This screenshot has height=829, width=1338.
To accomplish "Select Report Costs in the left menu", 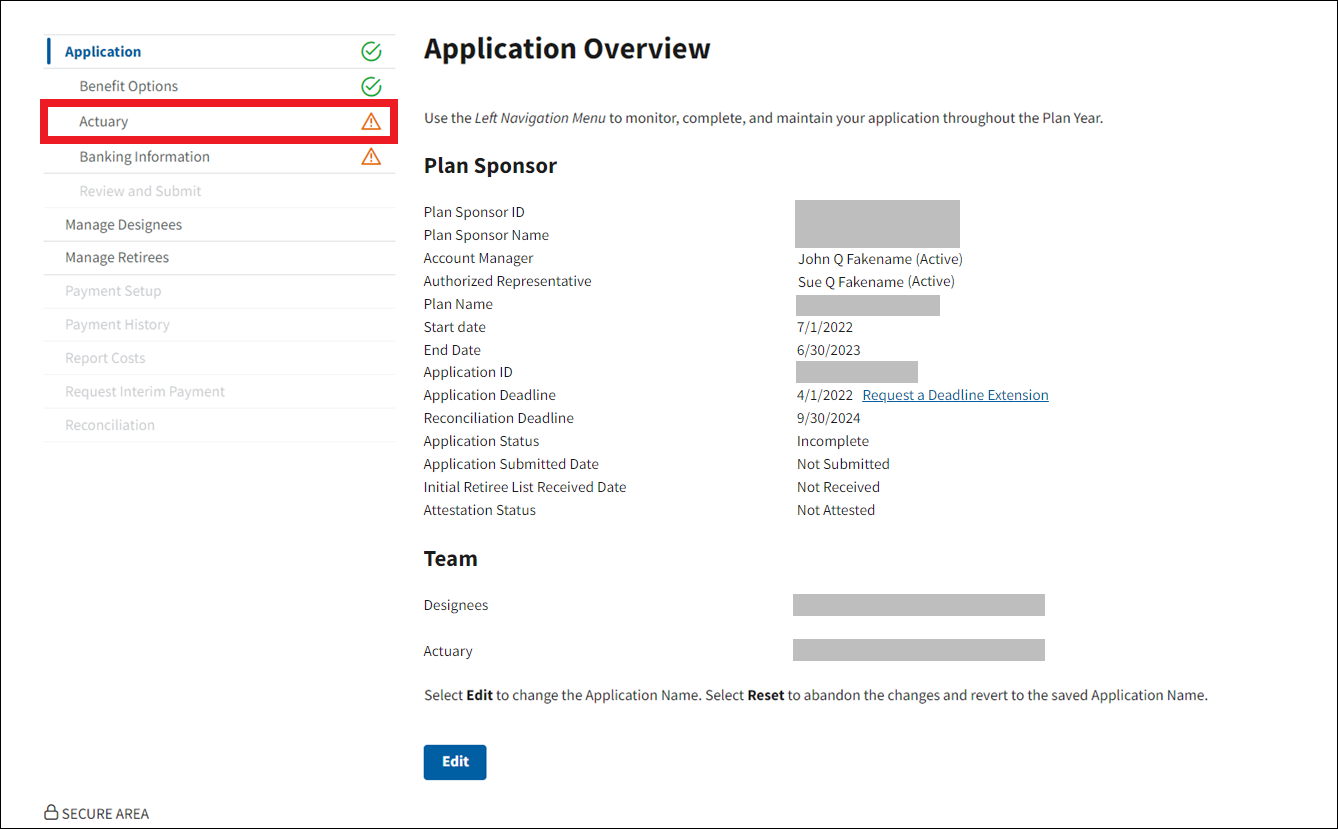I will tap(105, 358).
